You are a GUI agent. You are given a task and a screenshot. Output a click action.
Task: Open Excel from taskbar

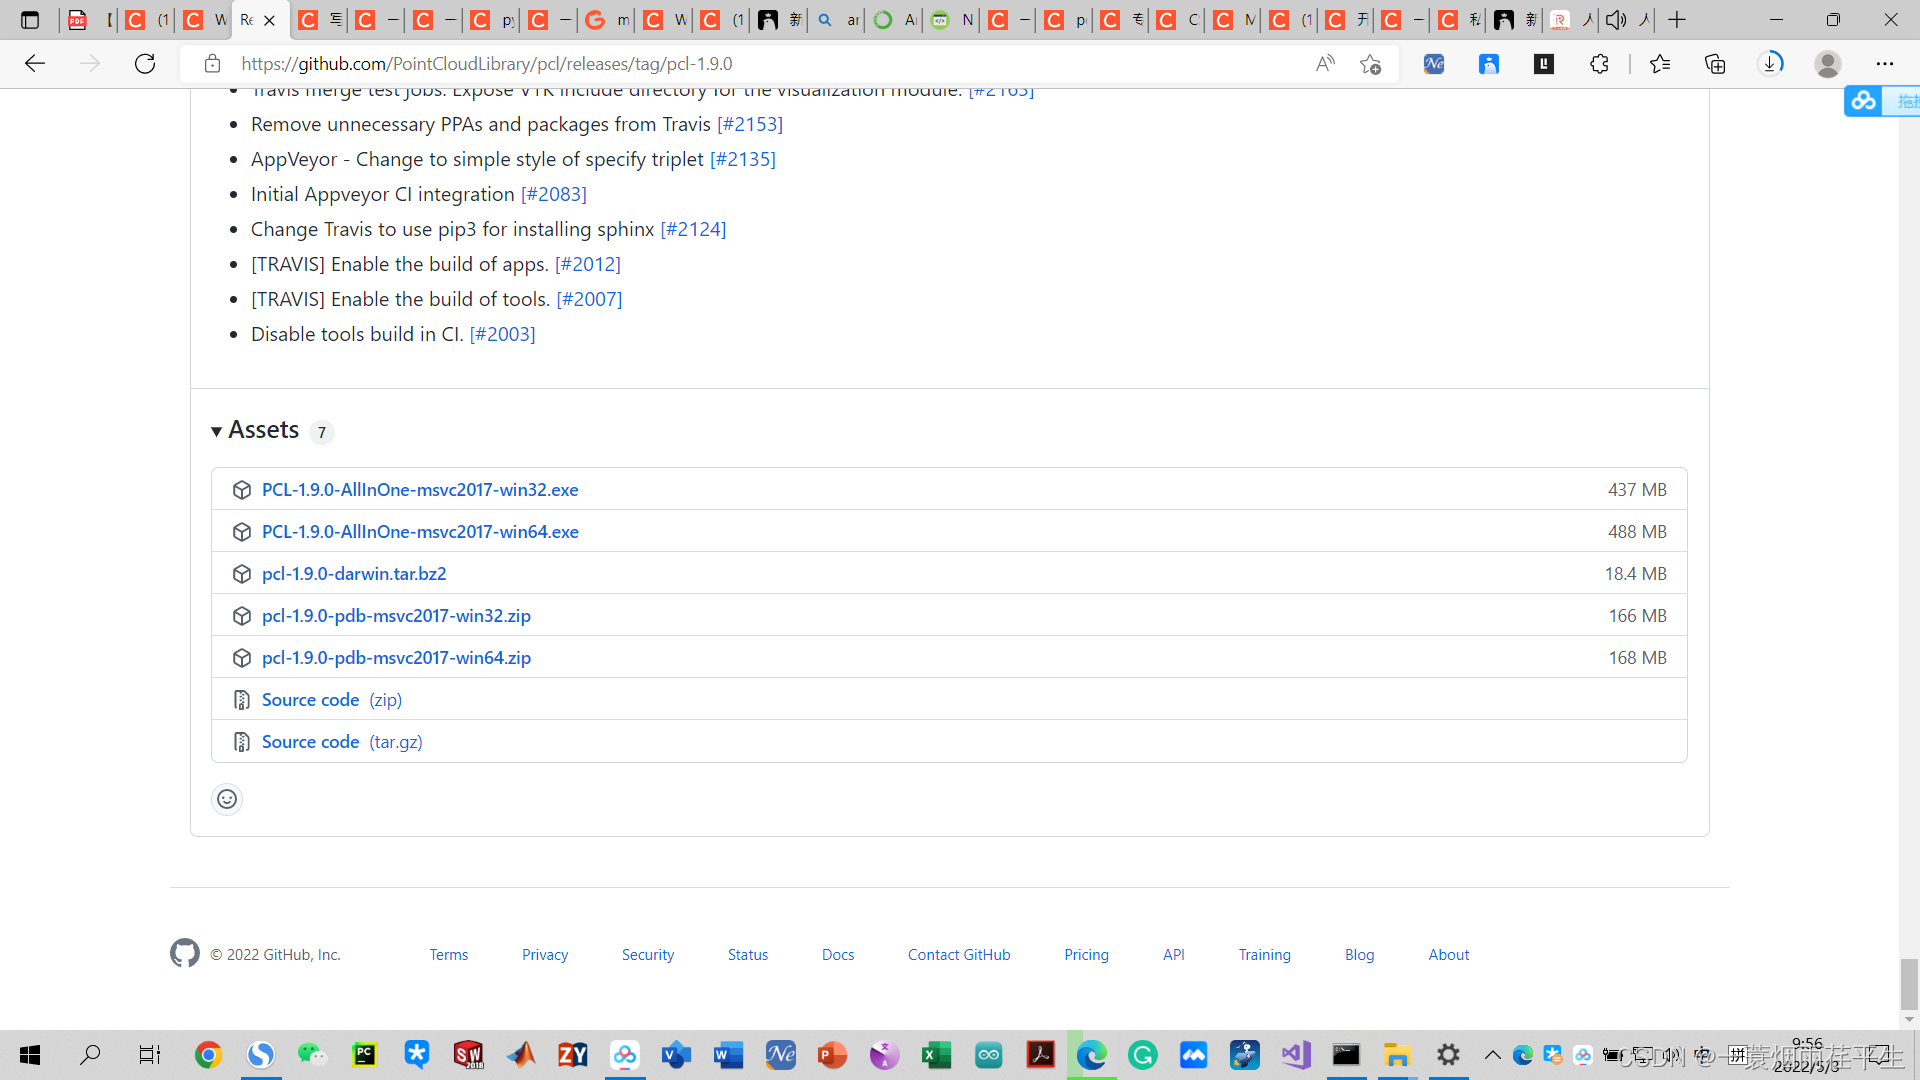[x=936, y=1055]
